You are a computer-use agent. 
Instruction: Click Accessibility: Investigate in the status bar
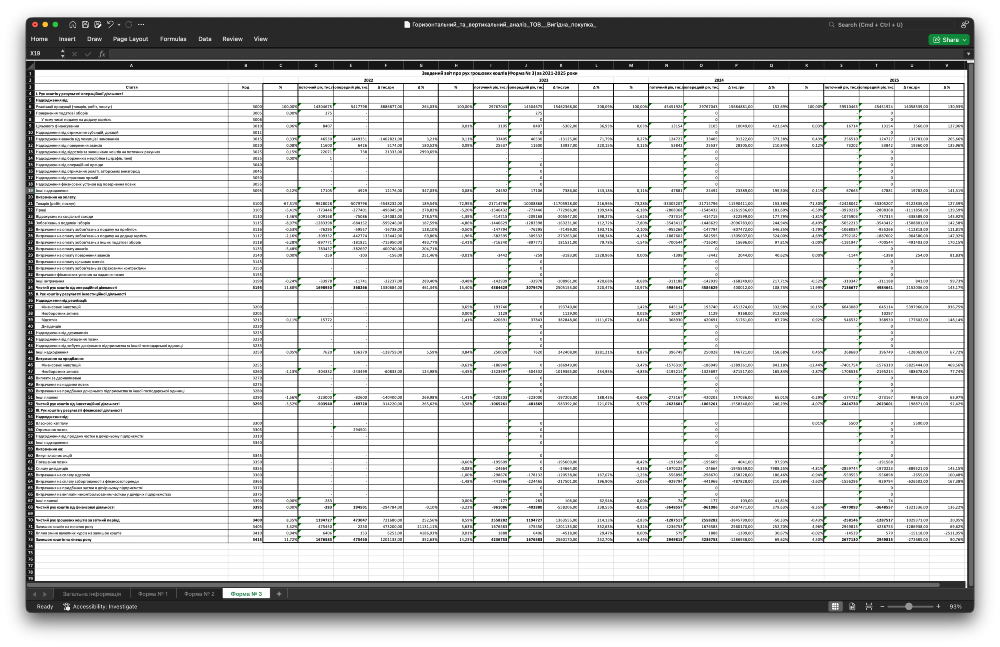point(100,607)
